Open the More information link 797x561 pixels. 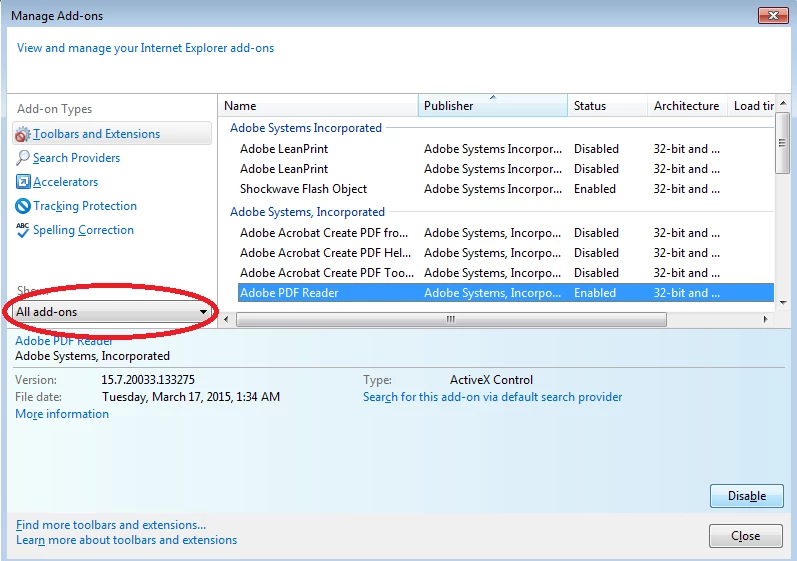62,414
